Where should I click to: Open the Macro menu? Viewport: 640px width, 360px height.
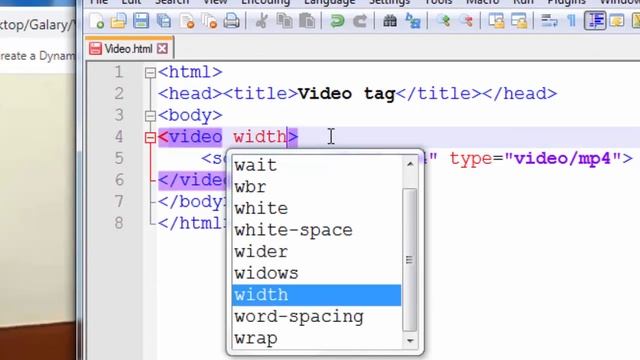pyautogui.click(x=482, y=2)
